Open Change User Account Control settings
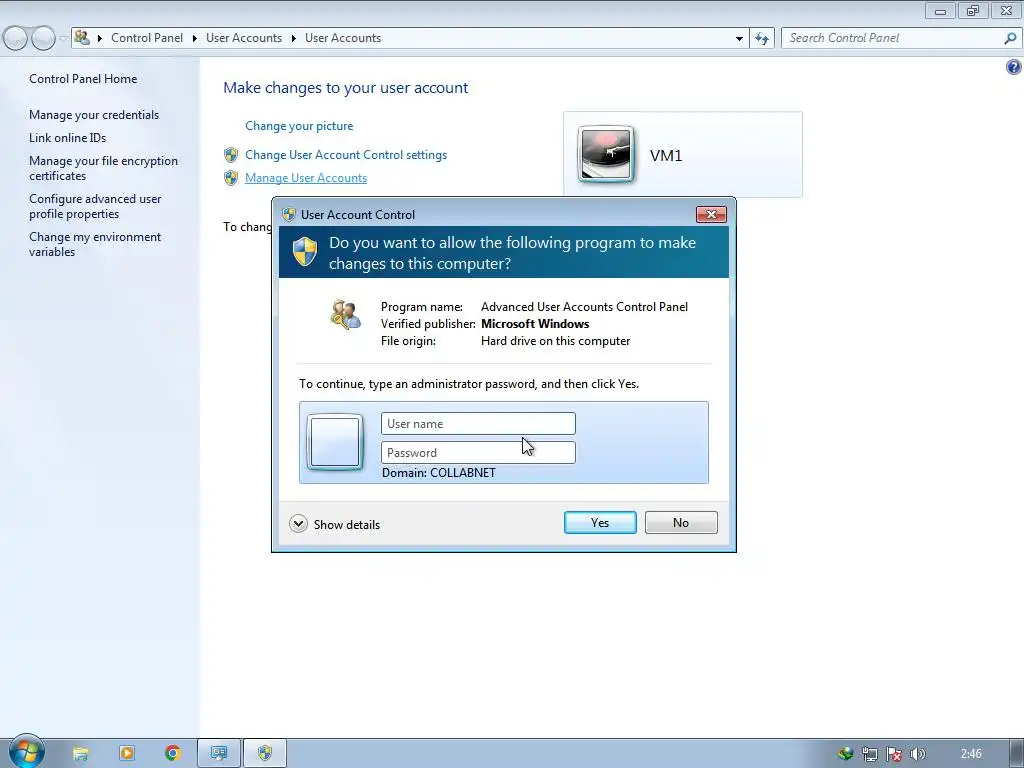 click(x=346, y=155)
